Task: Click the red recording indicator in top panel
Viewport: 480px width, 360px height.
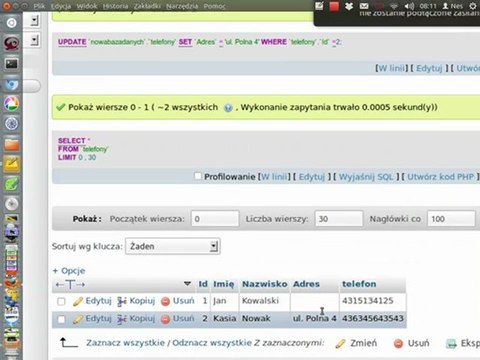Action: coord(334,6)
